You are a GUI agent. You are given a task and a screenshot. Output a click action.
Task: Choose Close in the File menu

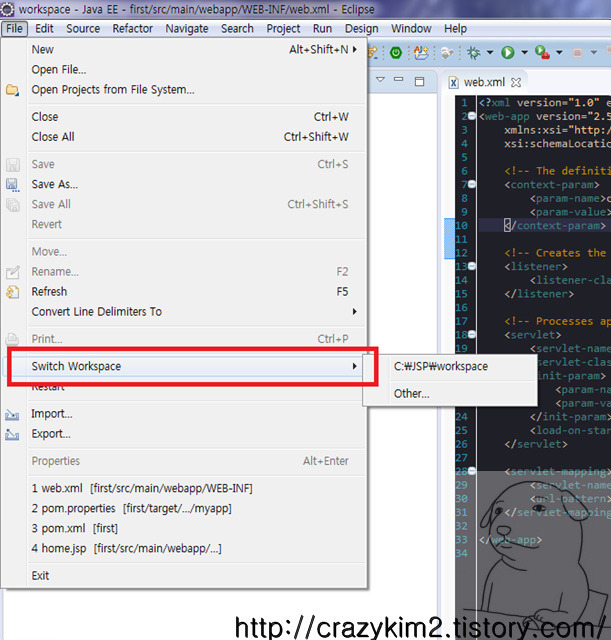pyautogui.click(x=184, y=117)
